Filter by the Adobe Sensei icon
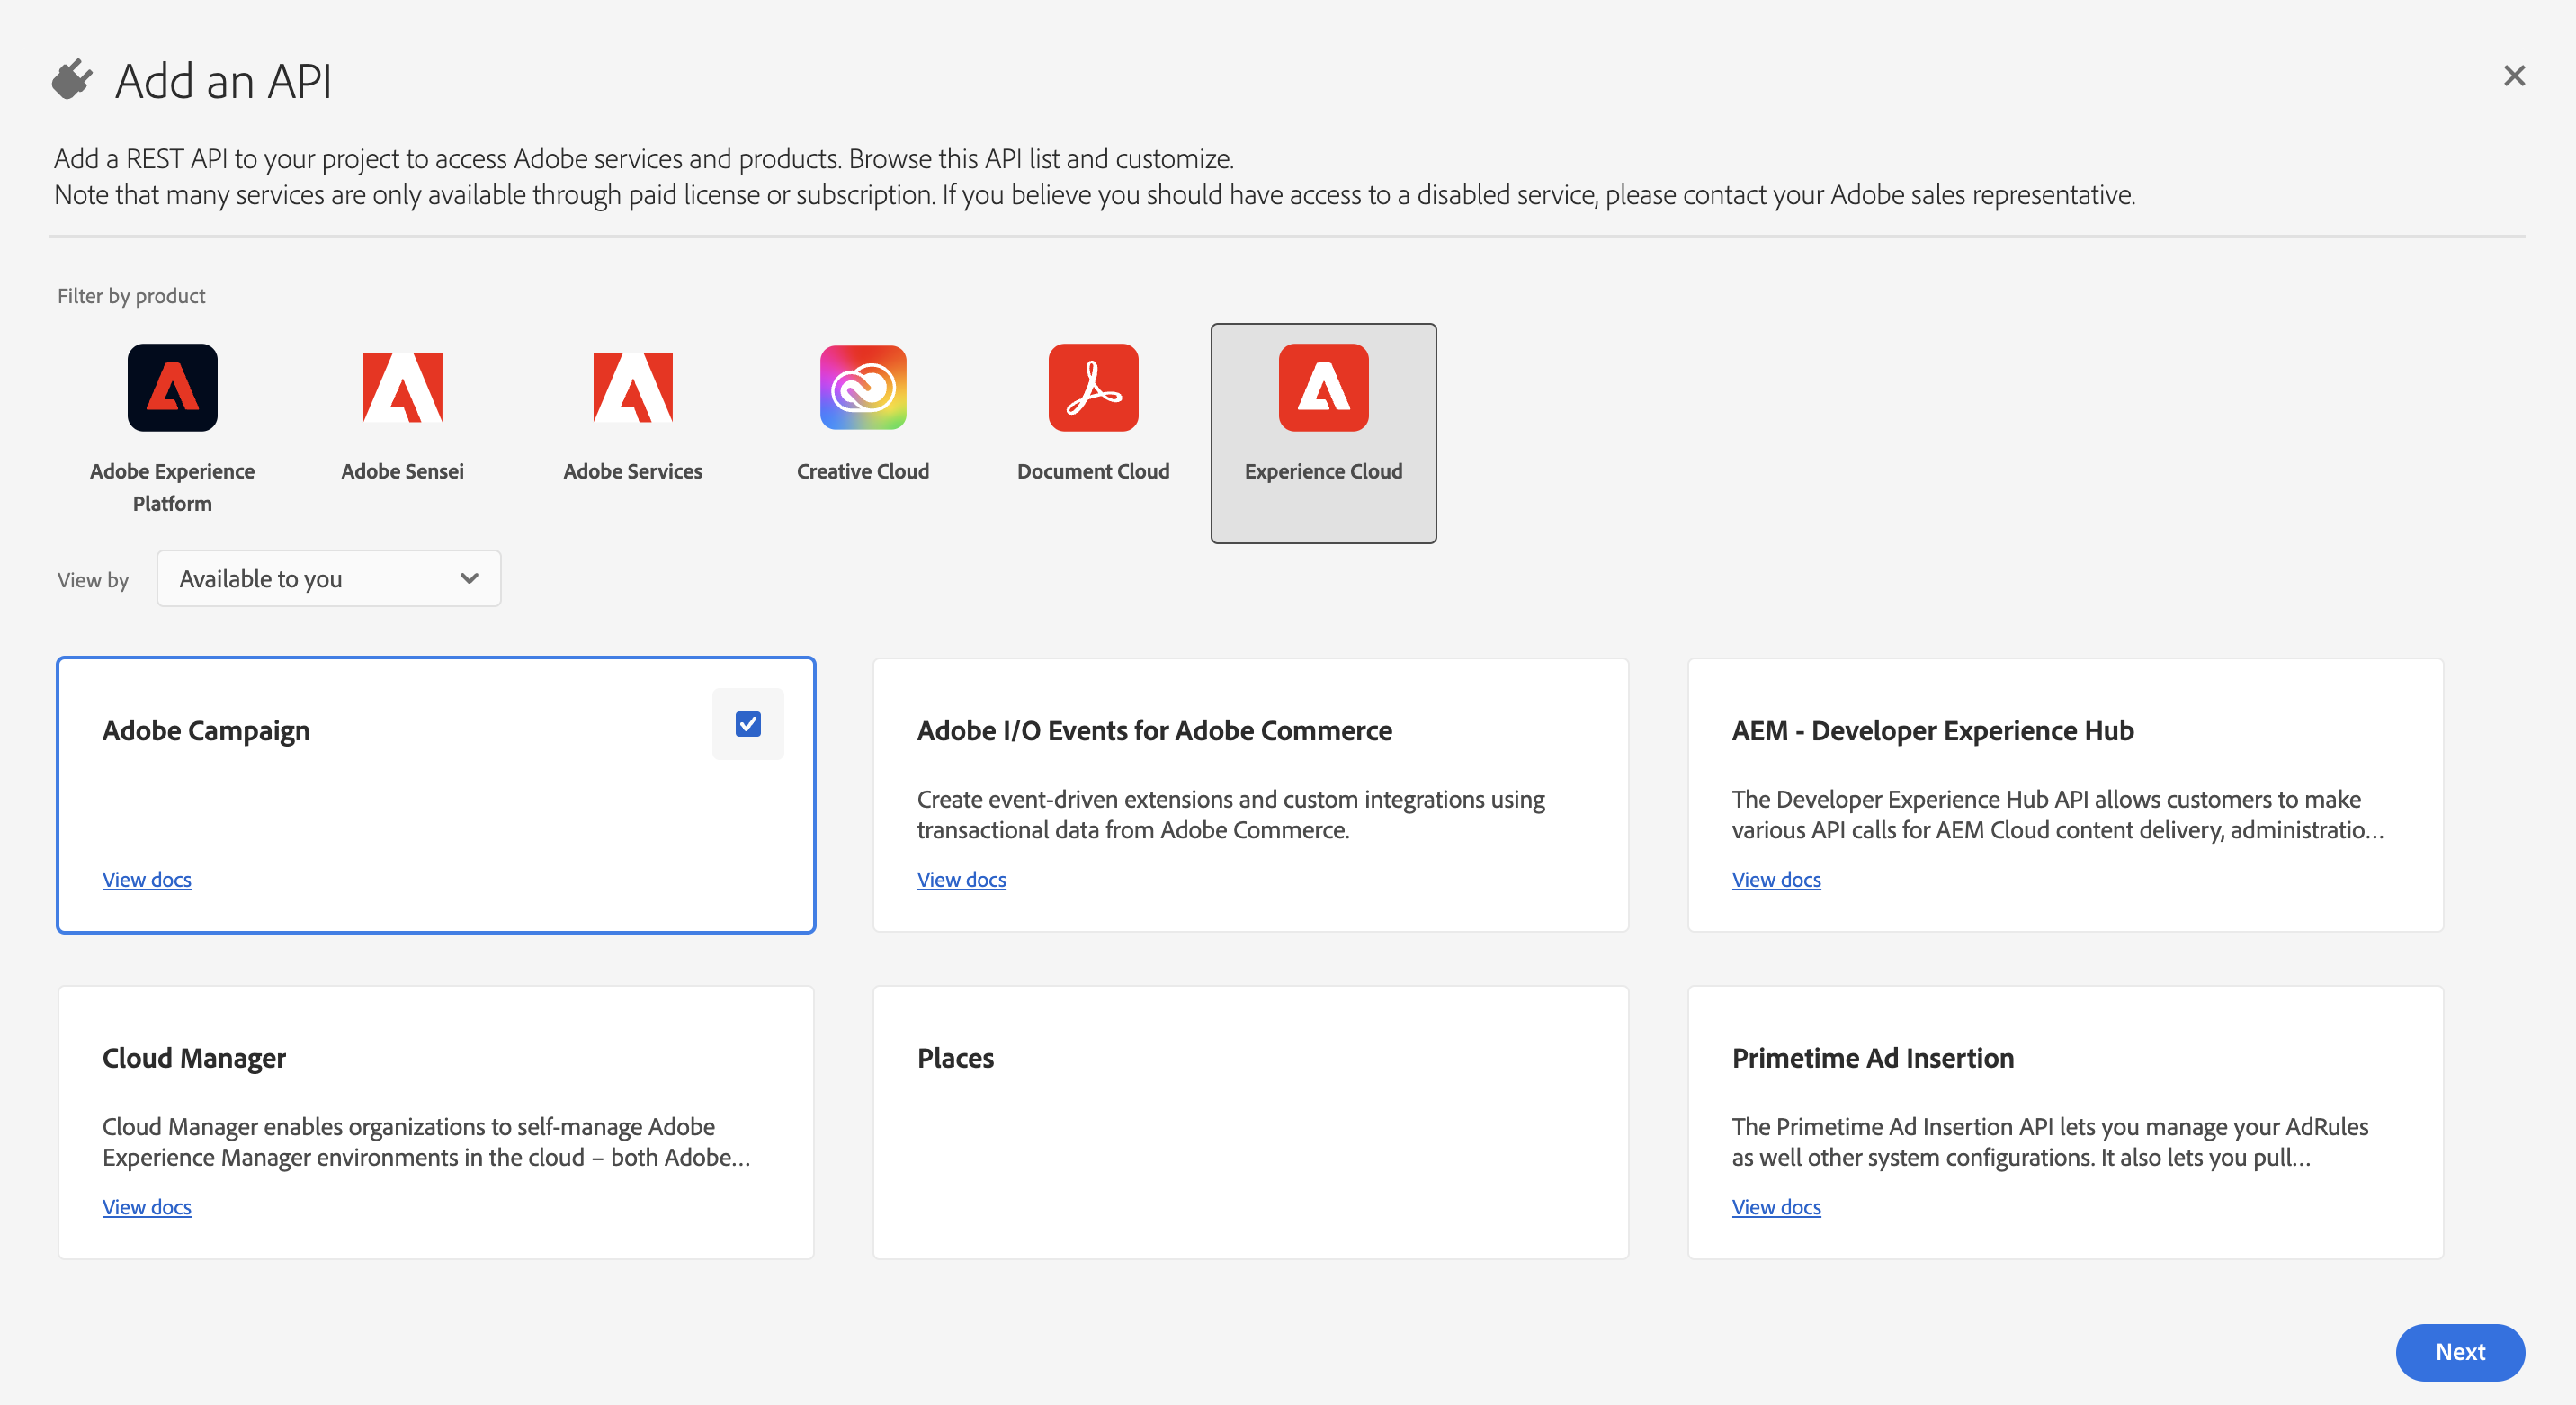 (x=402, y=388)
